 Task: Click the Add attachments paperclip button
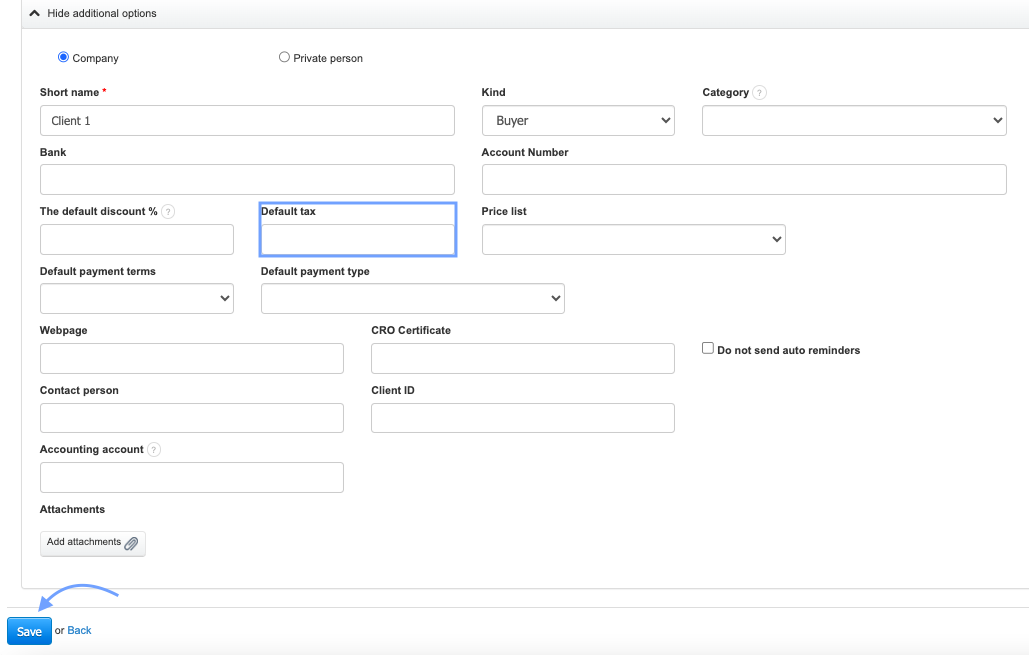point(93,543)
